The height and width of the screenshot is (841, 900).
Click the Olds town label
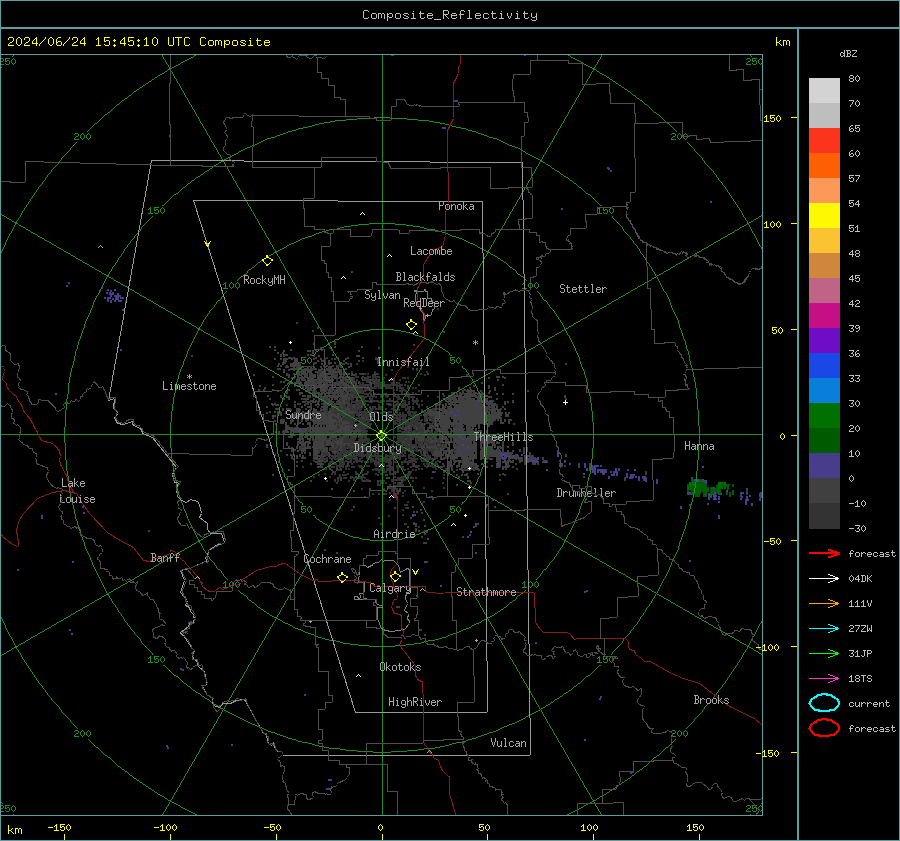click(381, 417)
